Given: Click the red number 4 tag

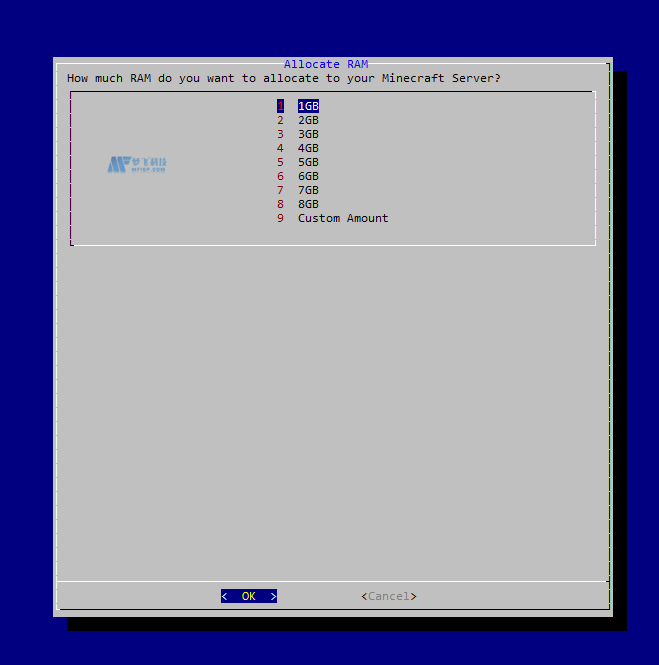Looking at the screenshot, I should click(x=281, y=148).
